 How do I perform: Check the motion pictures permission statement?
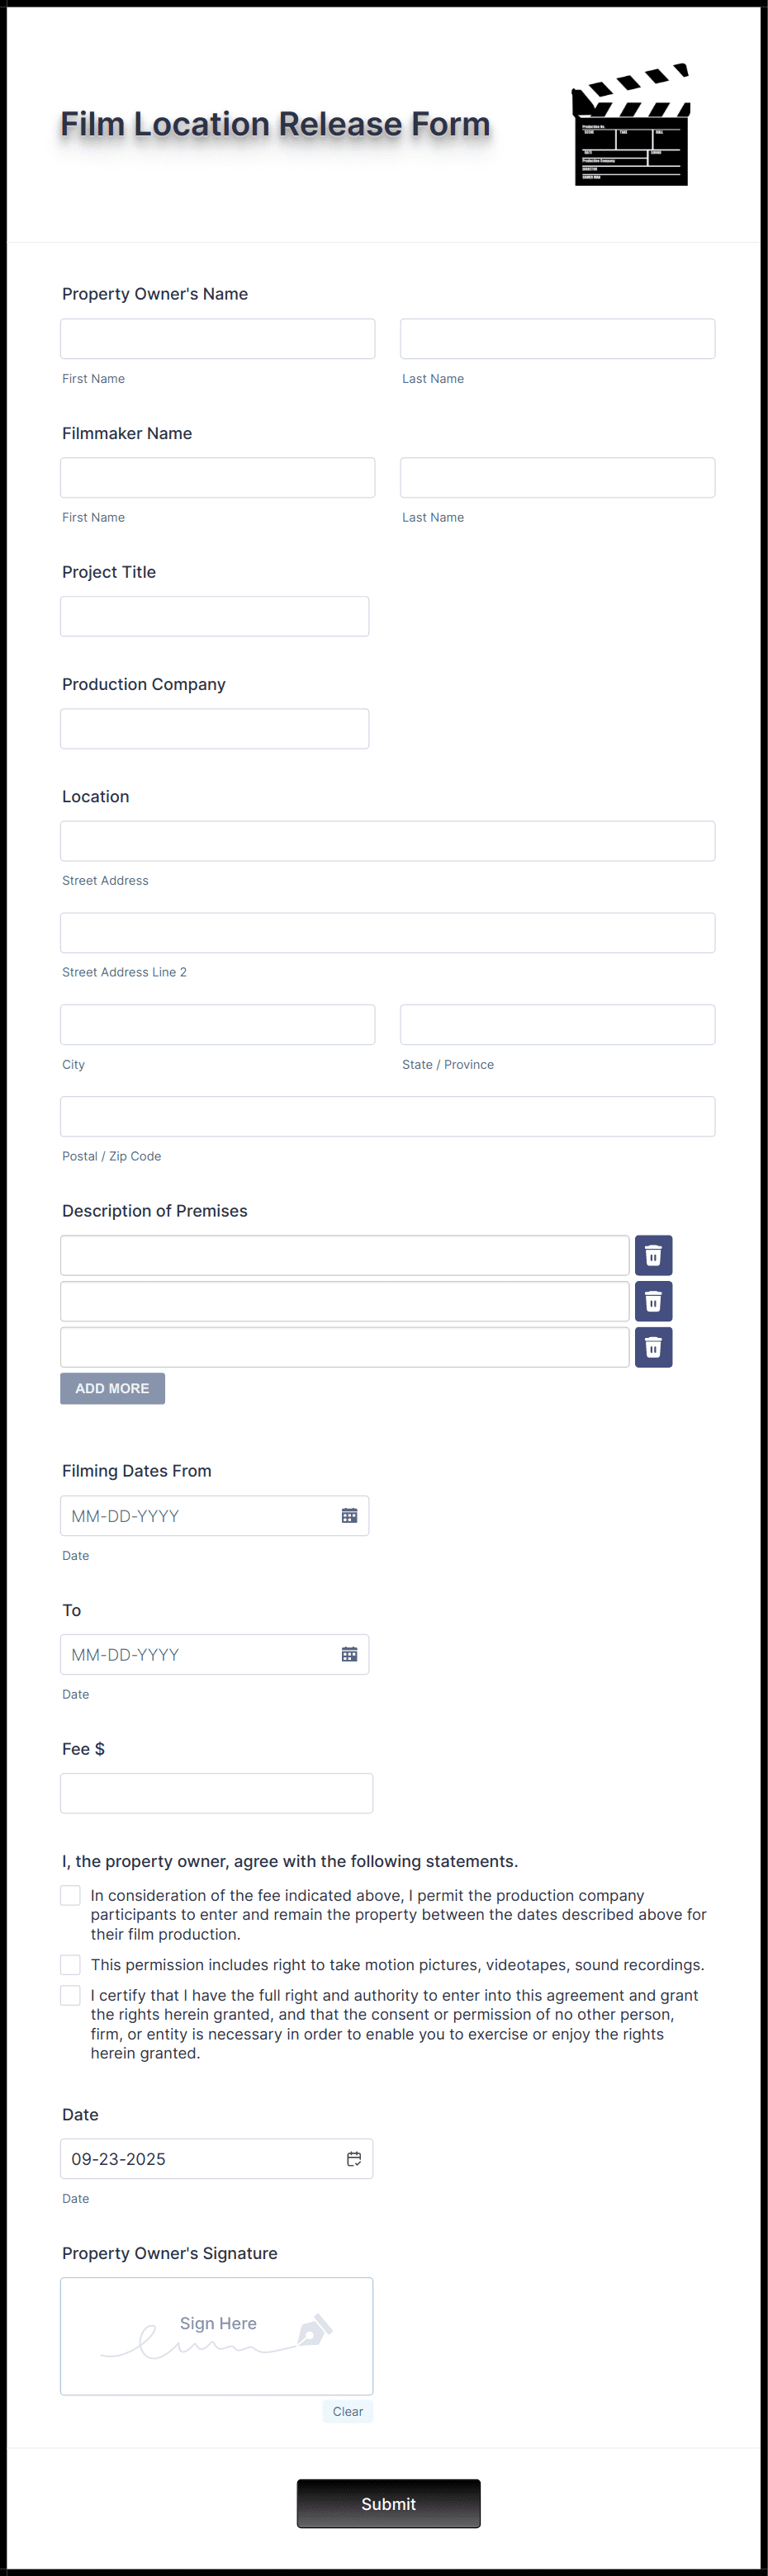tap(70, 1964)
